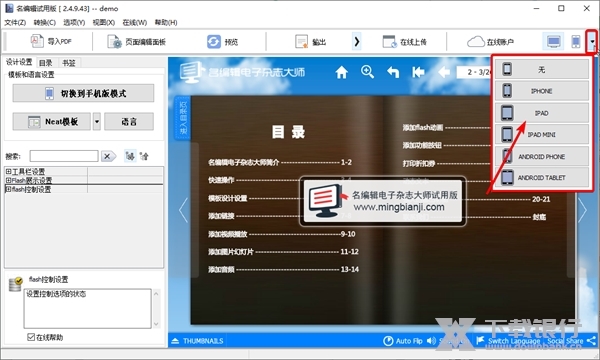Screen dimensions: 600x360
Task: Click previous page arrow in flipbook toolbar
Action: (x=443, y=72)
